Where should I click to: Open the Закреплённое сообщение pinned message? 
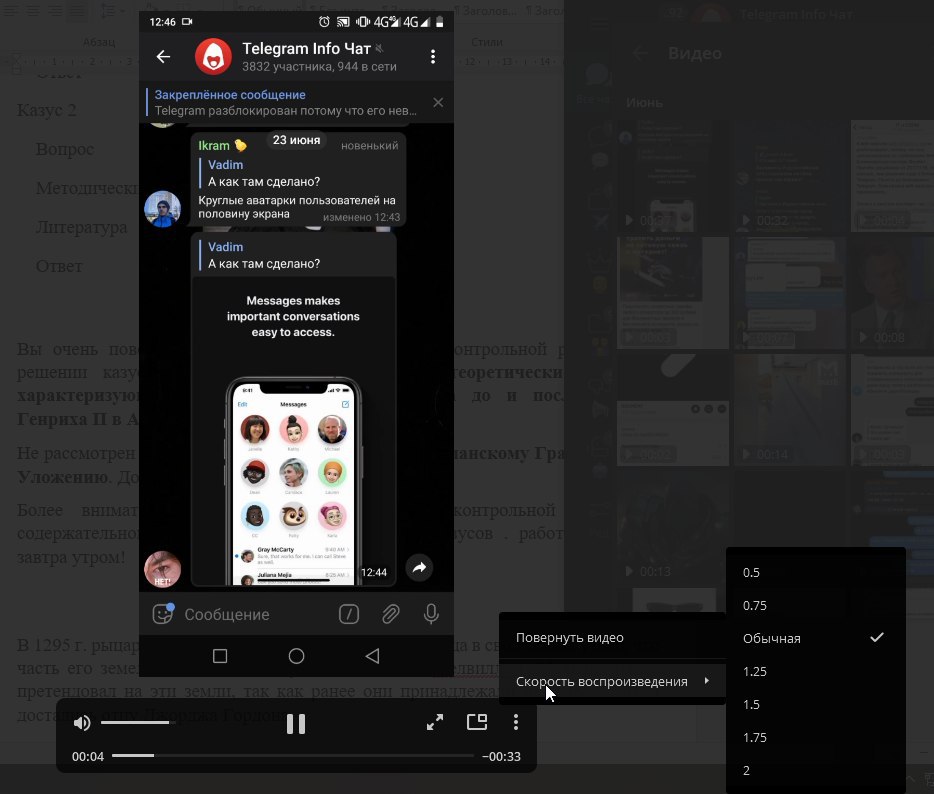(285, 102)
